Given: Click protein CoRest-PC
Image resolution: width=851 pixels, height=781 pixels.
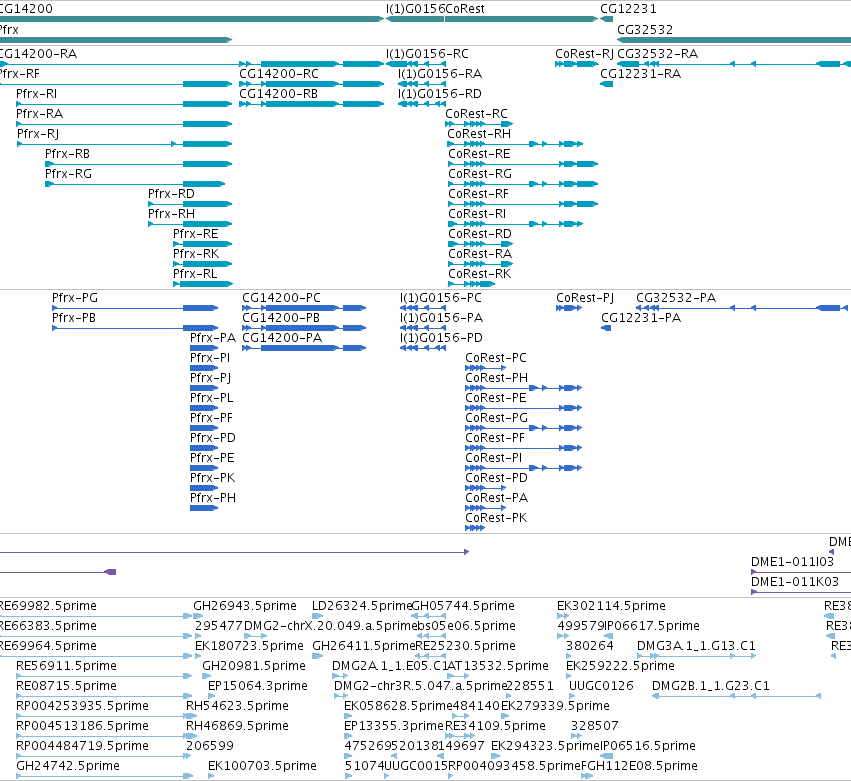Looking at the screenshot, I should 486,368.
